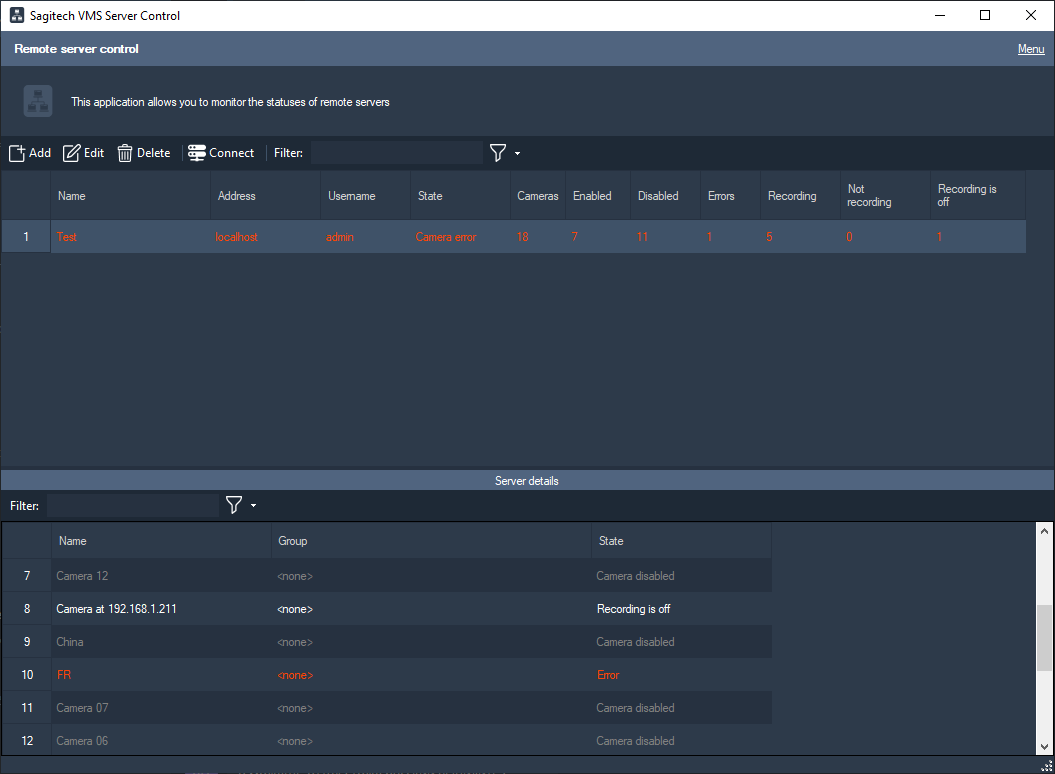Click the top filter funnel icon
Viewport: 1055px width, 774px height.
498,153
